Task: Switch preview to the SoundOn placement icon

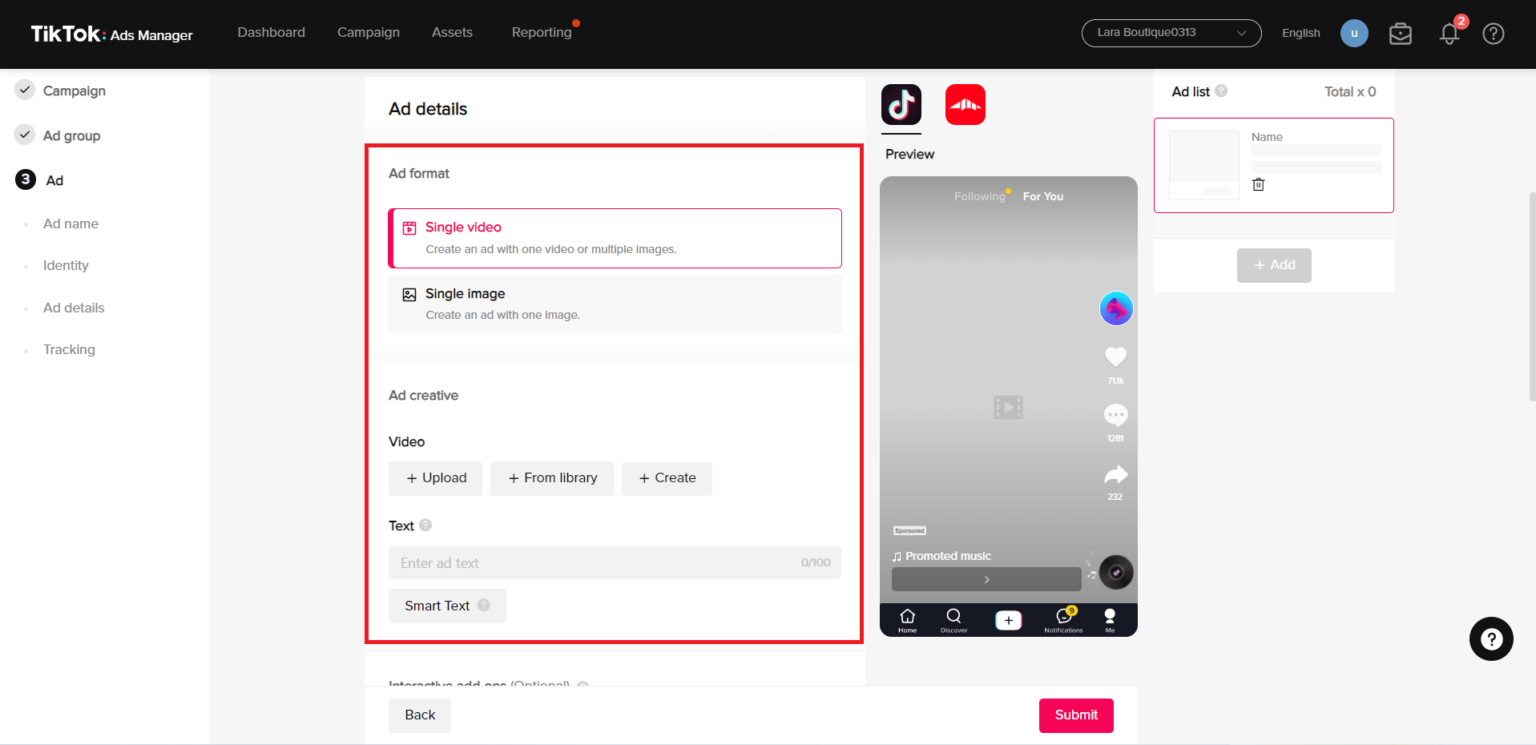Action: point(965,104)
